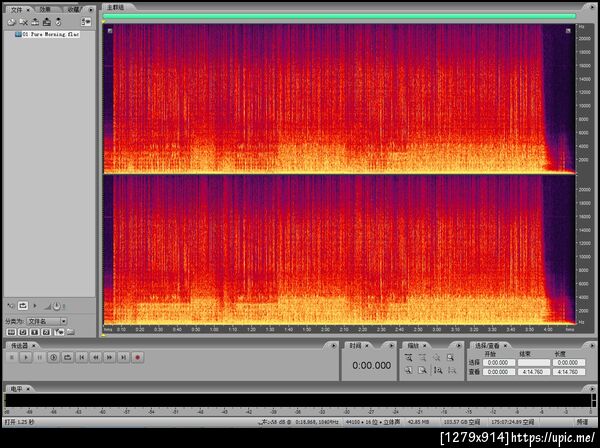The height and width of the screenshot is (448, 600).
Task: Click the black level meter bar
Action: (x=297, y=400)
